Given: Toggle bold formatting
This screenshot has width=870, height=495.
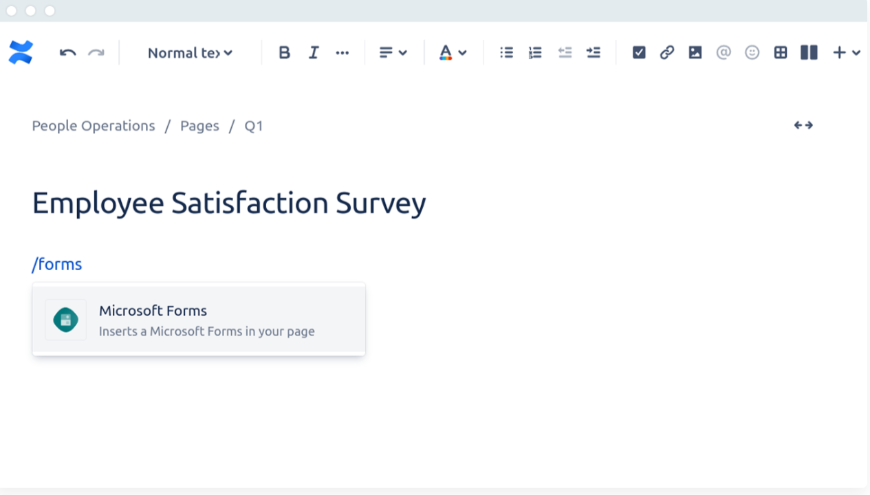Looking at the screenshot, I should [284, 53].
